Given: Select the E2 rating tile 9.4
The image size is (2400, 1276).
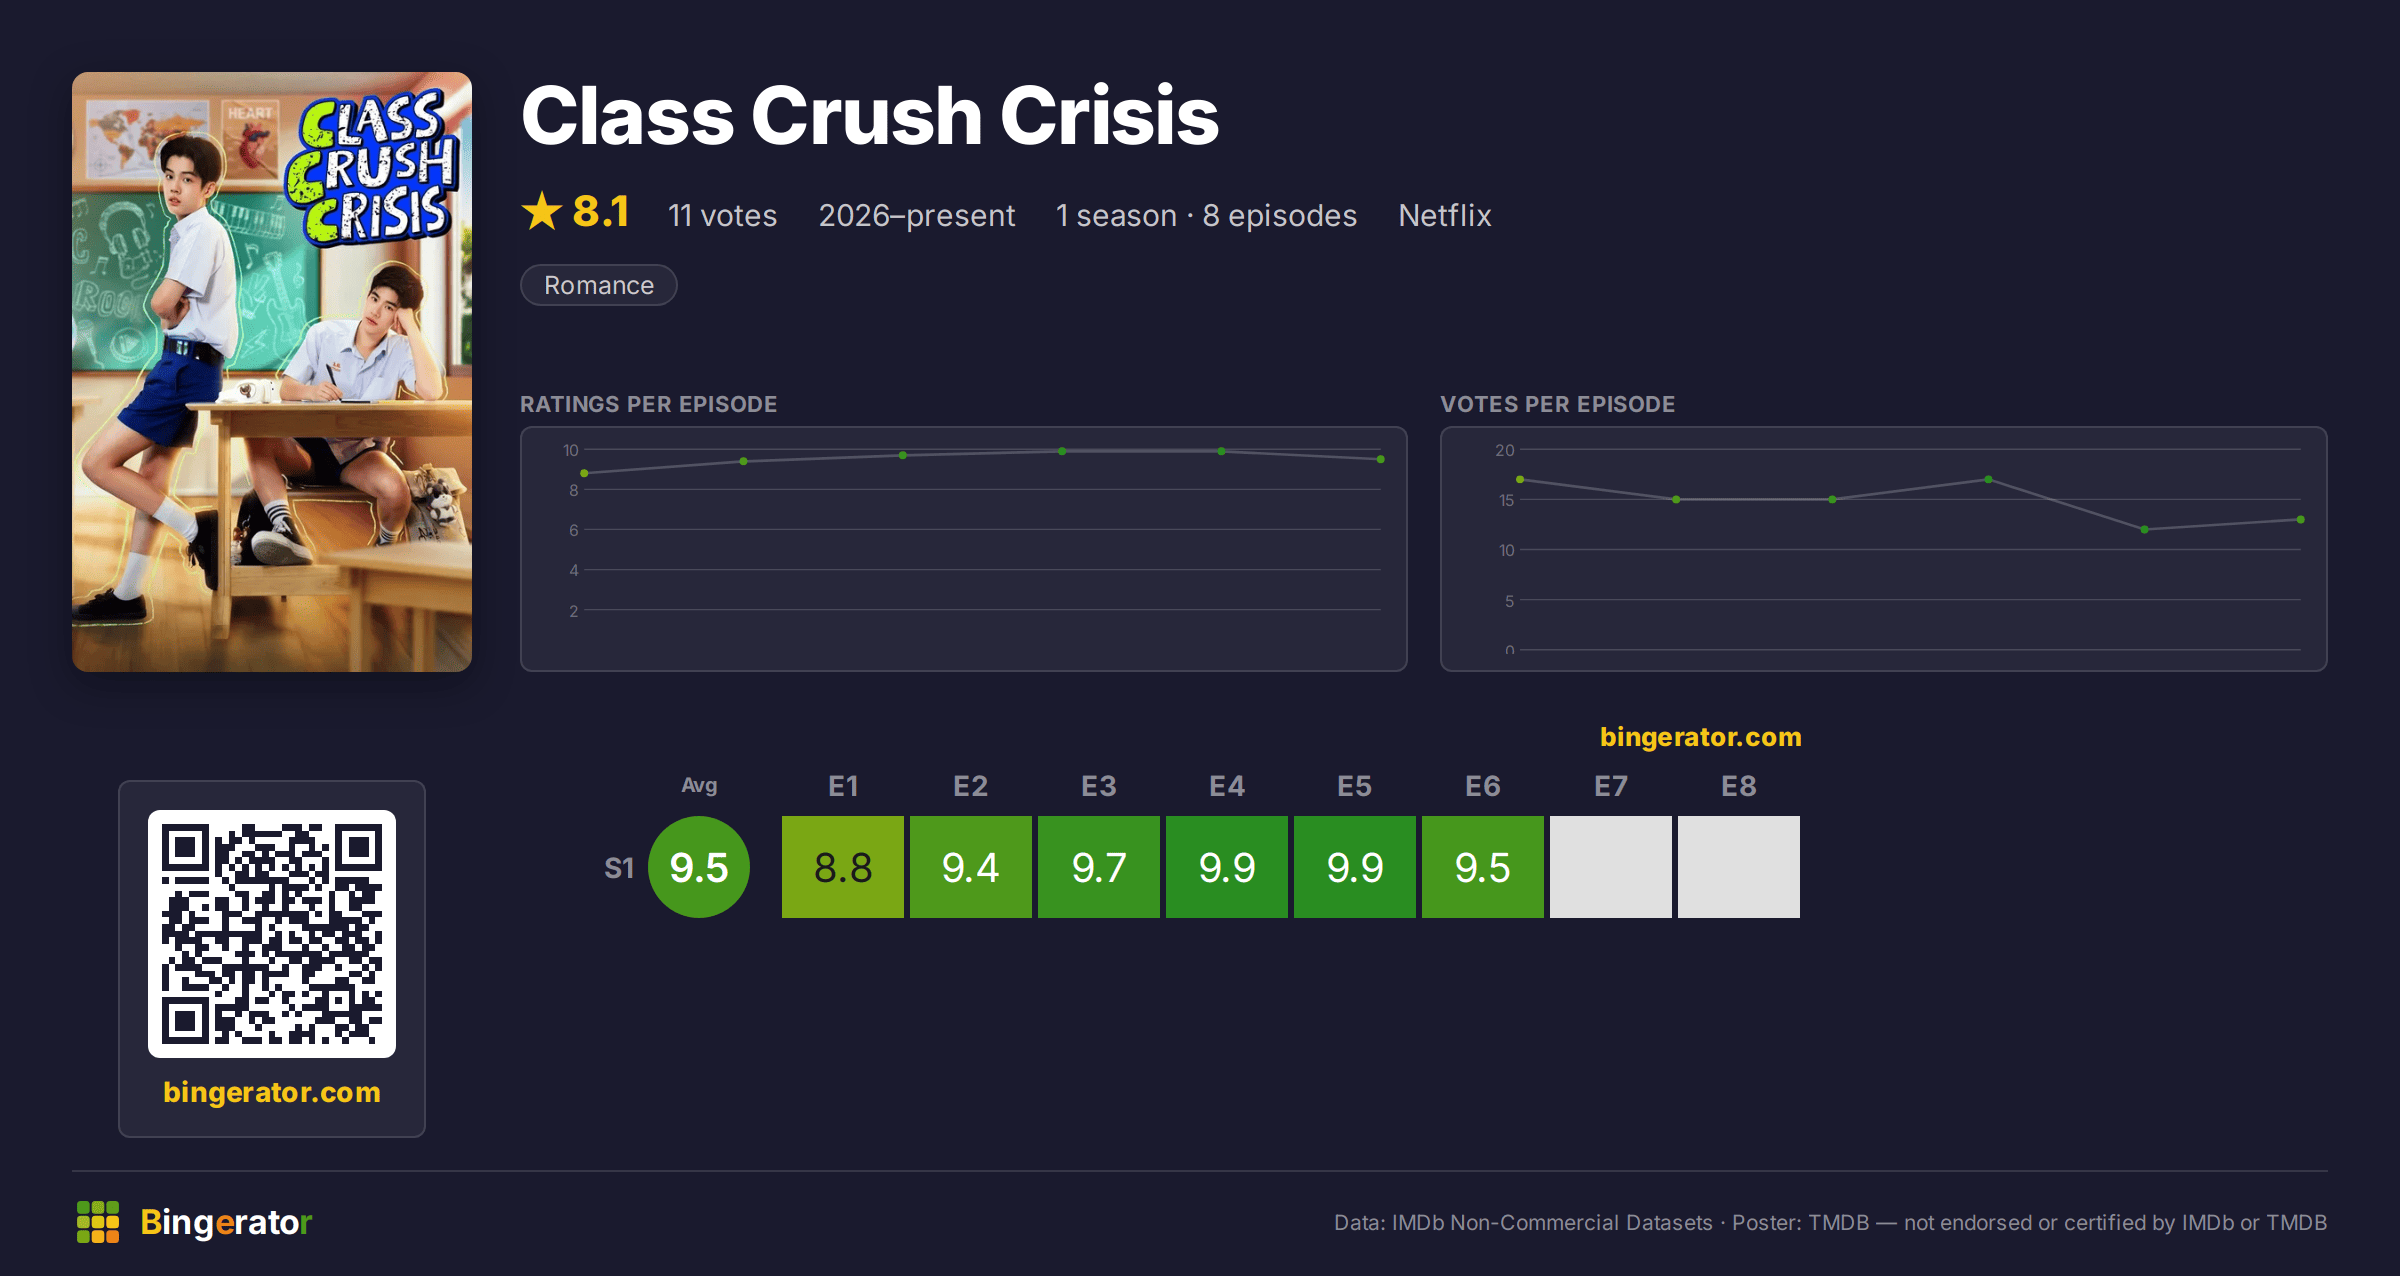Looking at the screenshot, I should pos(971,867).
